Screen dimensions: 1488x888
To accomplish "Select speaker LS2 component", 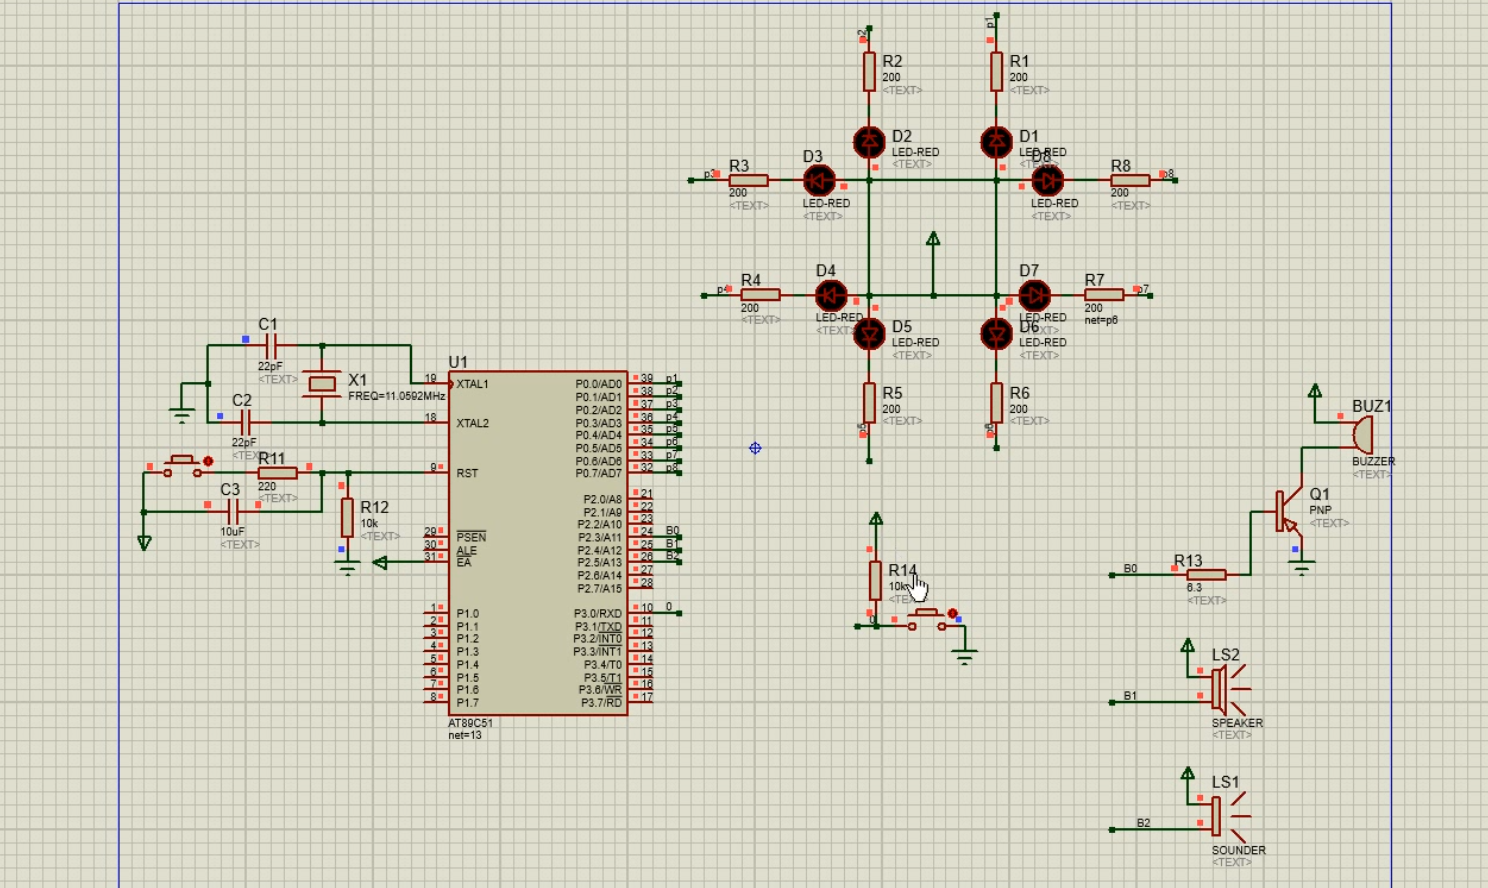I will point(1229,690).
